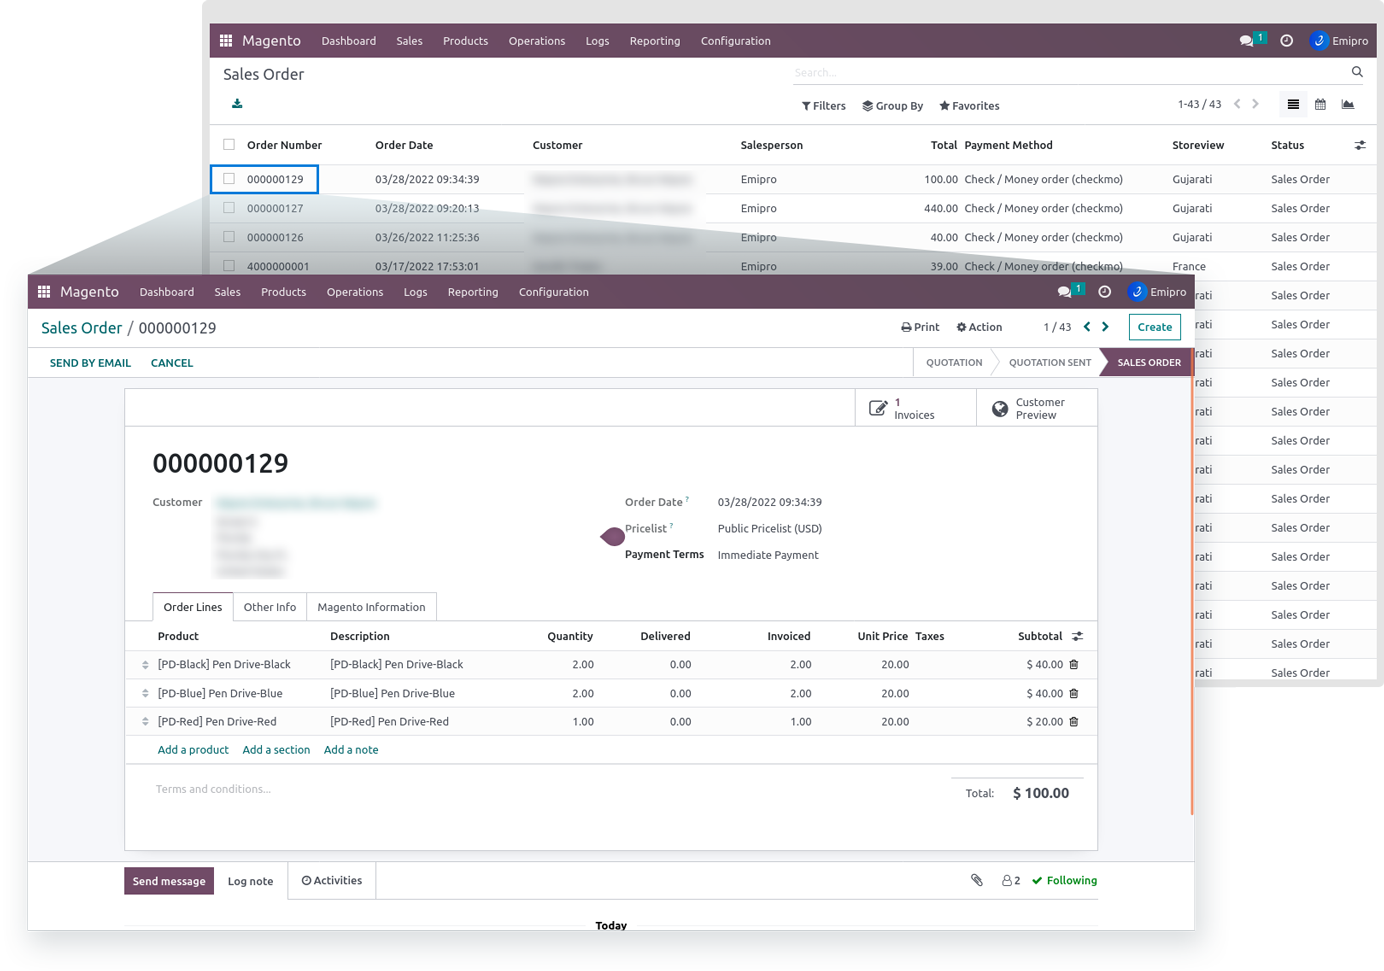The width and height of the screenshot is (1384, 971).
Task: Open the Action dropdown menu
Action: (979, 328)
